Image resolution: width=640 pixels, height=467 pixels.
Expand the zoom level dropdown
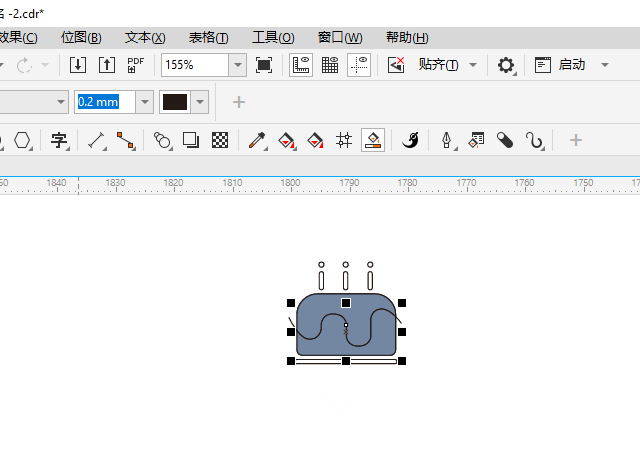(237, 65)
